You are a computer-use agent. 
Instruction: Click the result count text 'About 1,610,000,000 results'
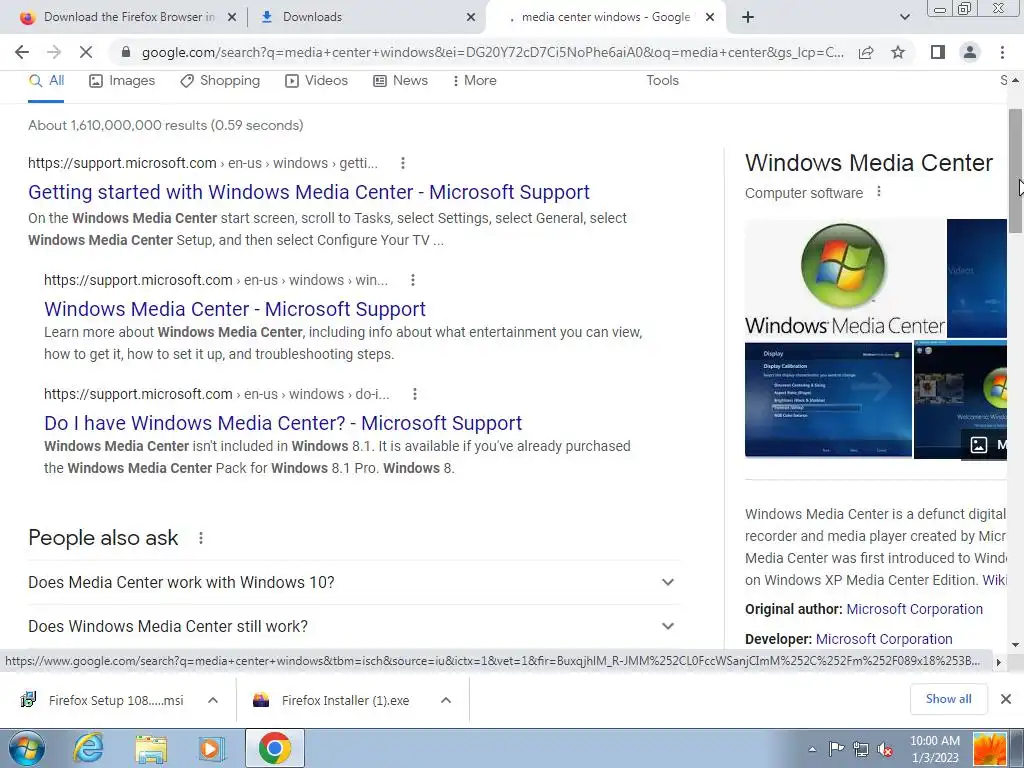pos(118,125)
